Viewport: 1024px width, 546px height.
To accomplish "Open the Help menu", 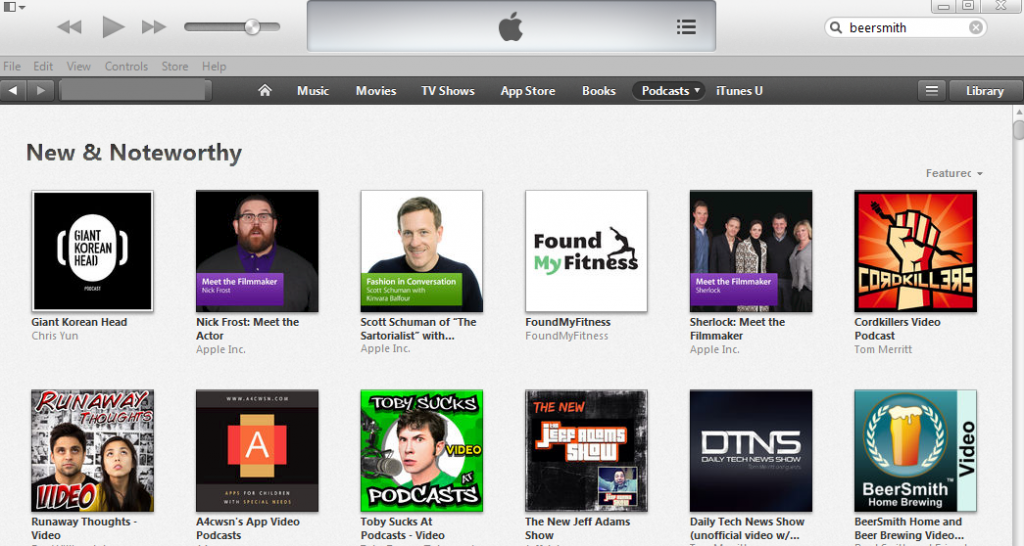I will 214,66.
